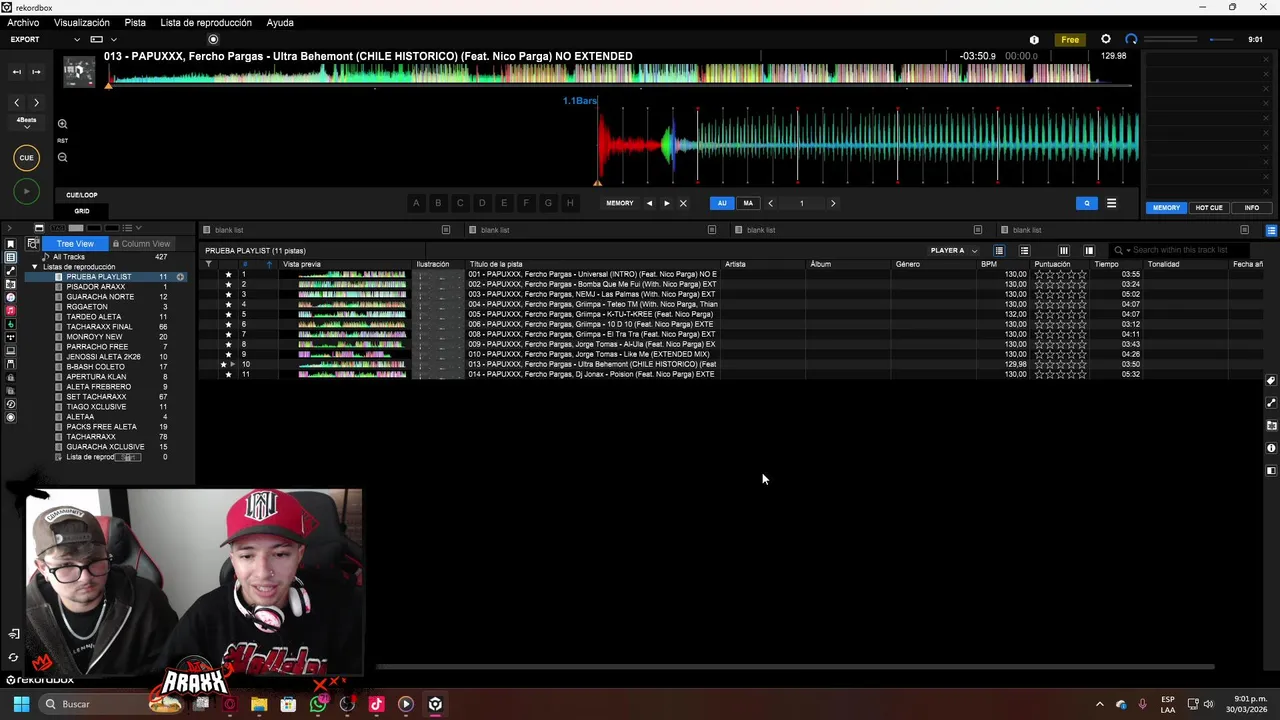Go to next memory cue arrow
The image size is (1280, 720).
pos(667,203)
